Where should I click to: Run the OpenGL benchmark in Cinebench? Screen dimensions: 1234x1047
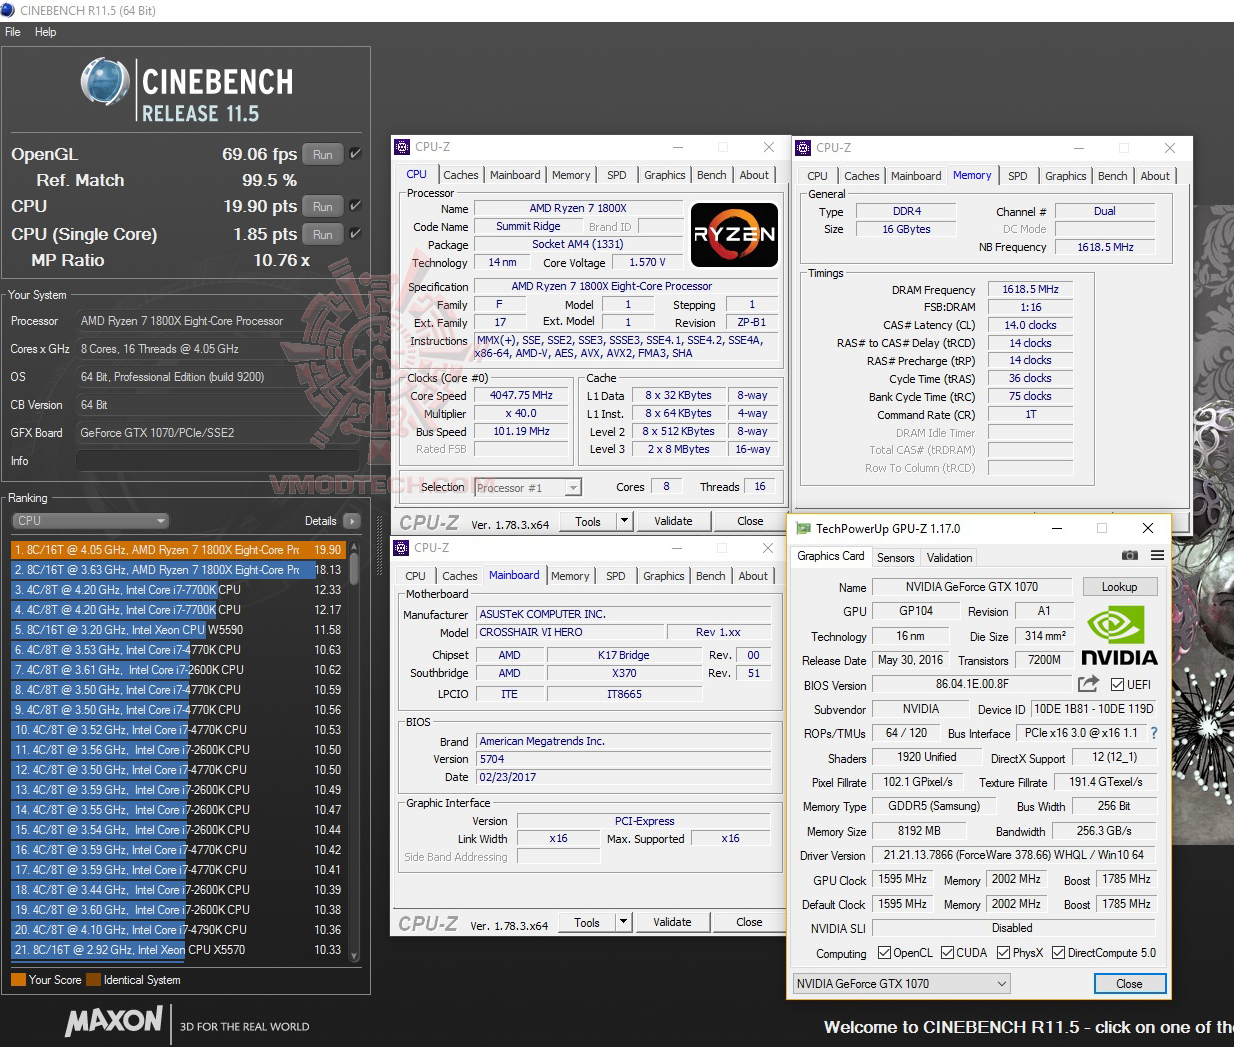pos(322,154)
